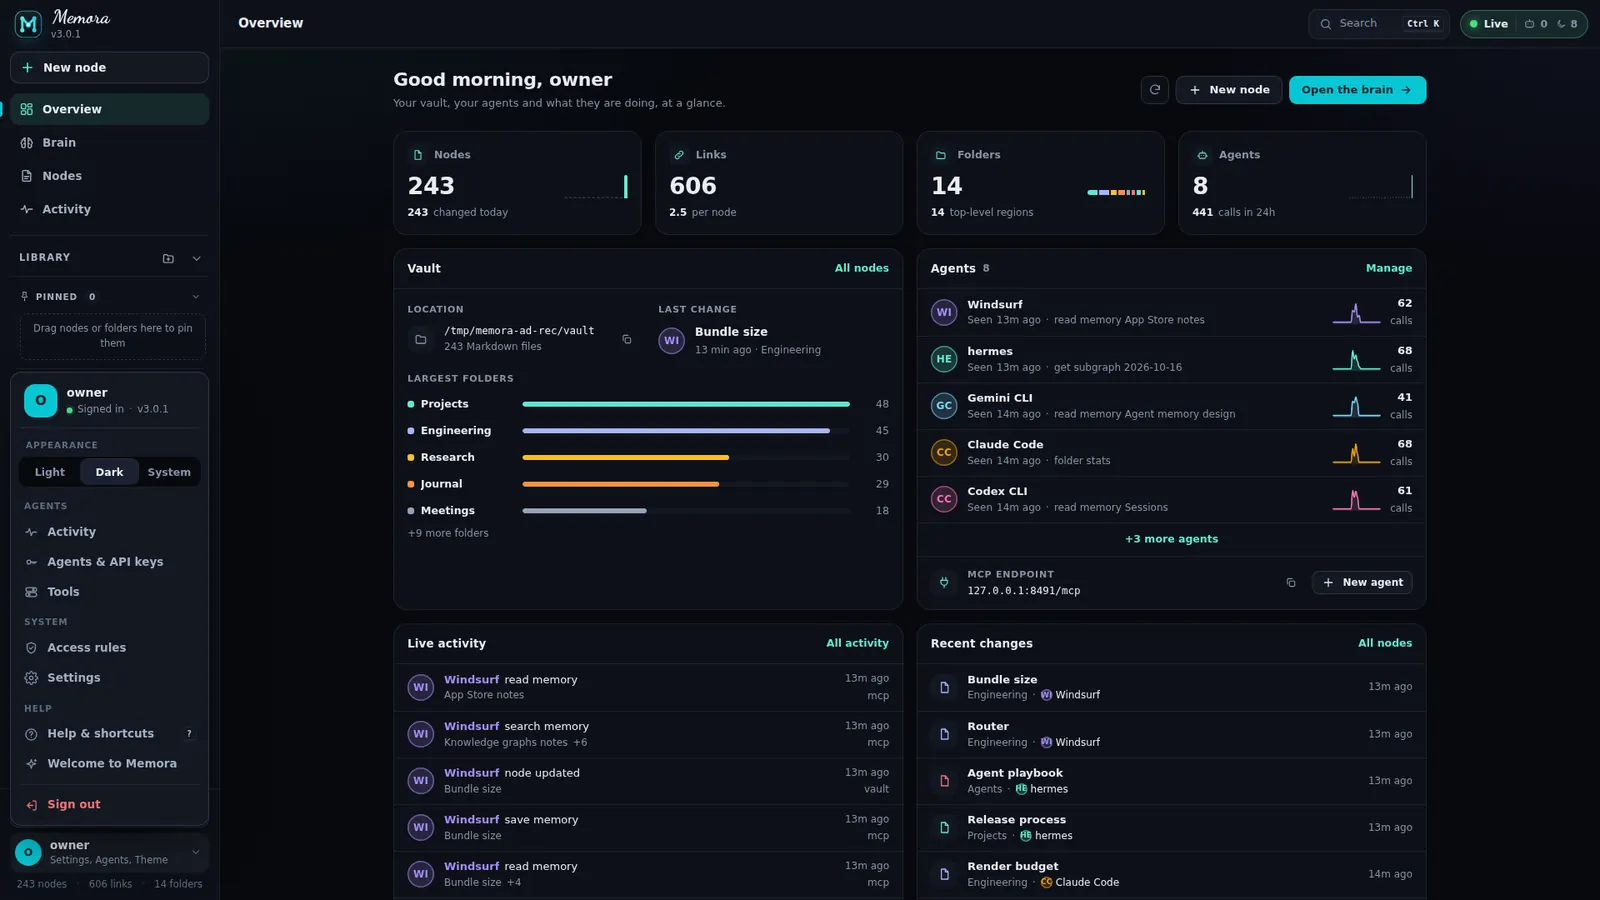Open the Release process recent change row
The height and width of the screenshot is (900, 1600).
(x=1171, y=828)
